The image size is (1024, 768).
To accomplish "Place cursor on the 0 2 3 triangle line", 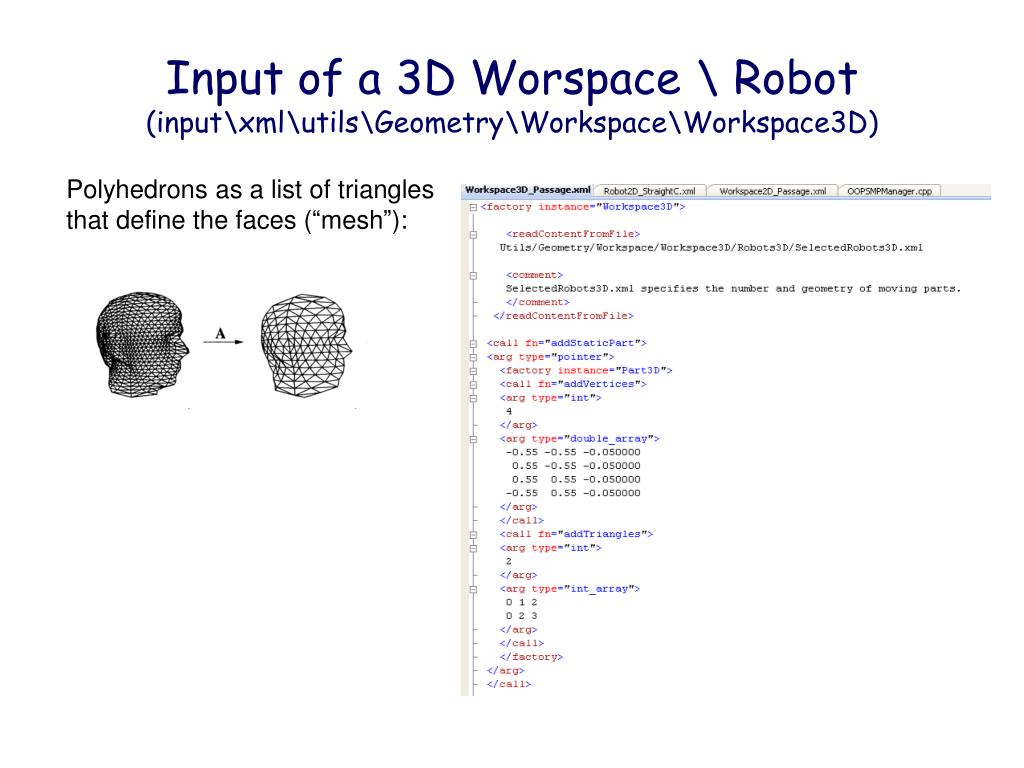I will tap(522, 616).
